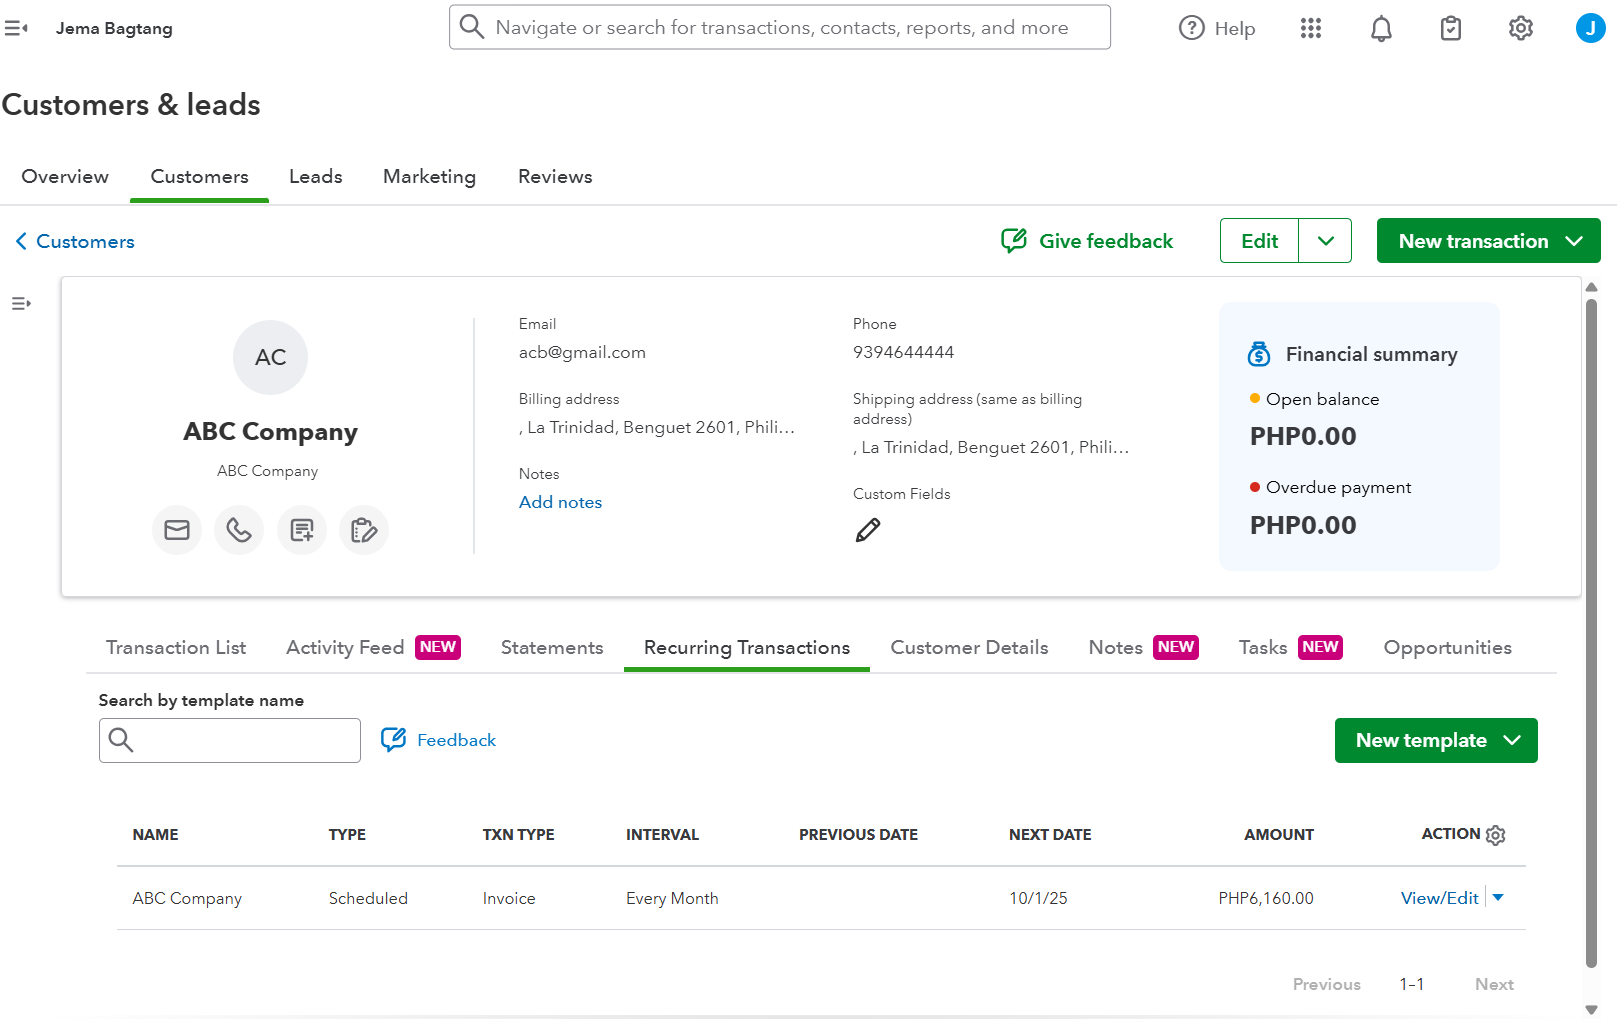The image size is (1617, 1022).
Task: Click the Add notes link
Action: pos(560,503)
